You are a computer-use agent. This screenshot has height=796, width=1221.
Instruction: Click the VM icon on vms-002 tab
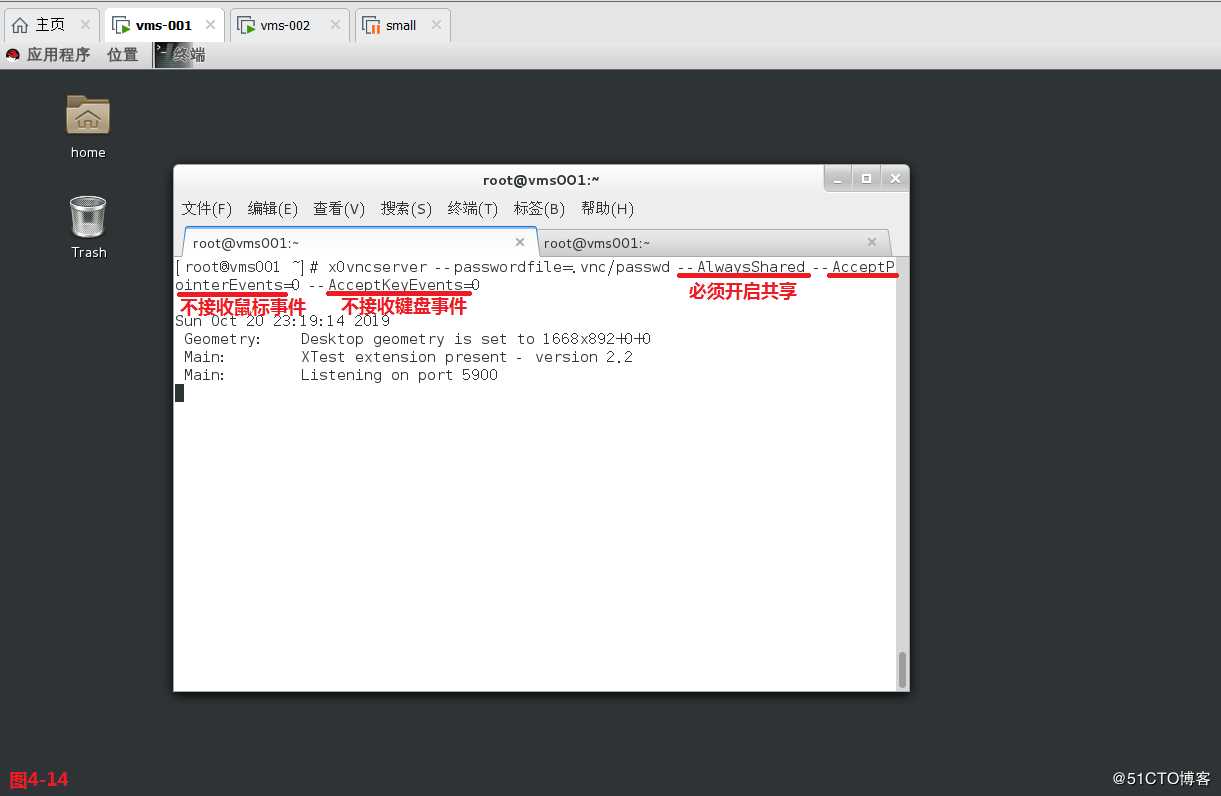point(246,26)
